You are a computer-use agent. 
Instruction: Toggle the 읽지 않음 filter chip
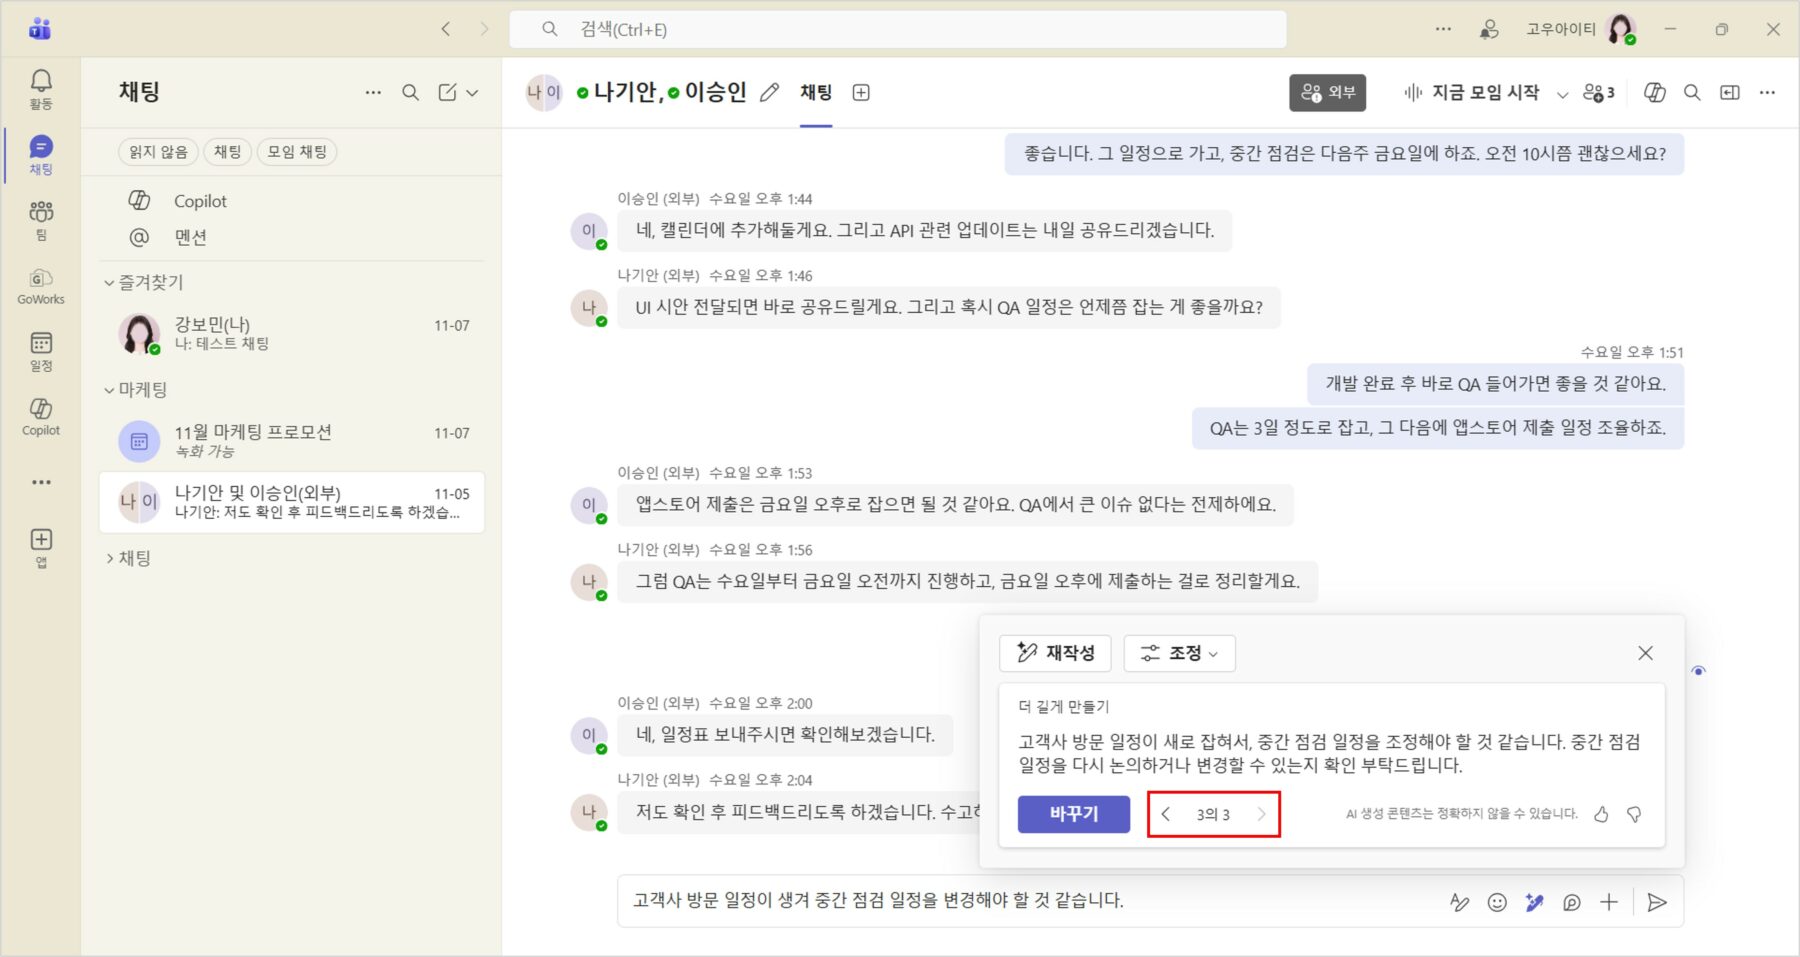(x=158, y=152)
